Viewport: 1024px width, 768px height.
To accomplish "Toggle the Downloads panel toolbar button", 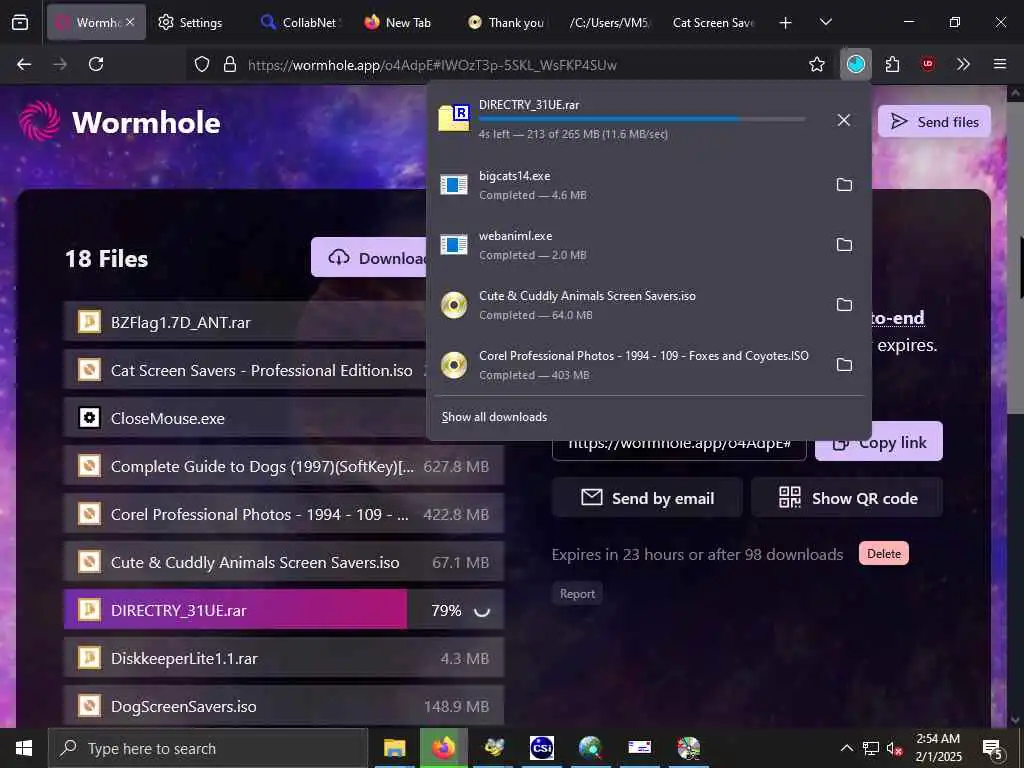I will point(856,64).
